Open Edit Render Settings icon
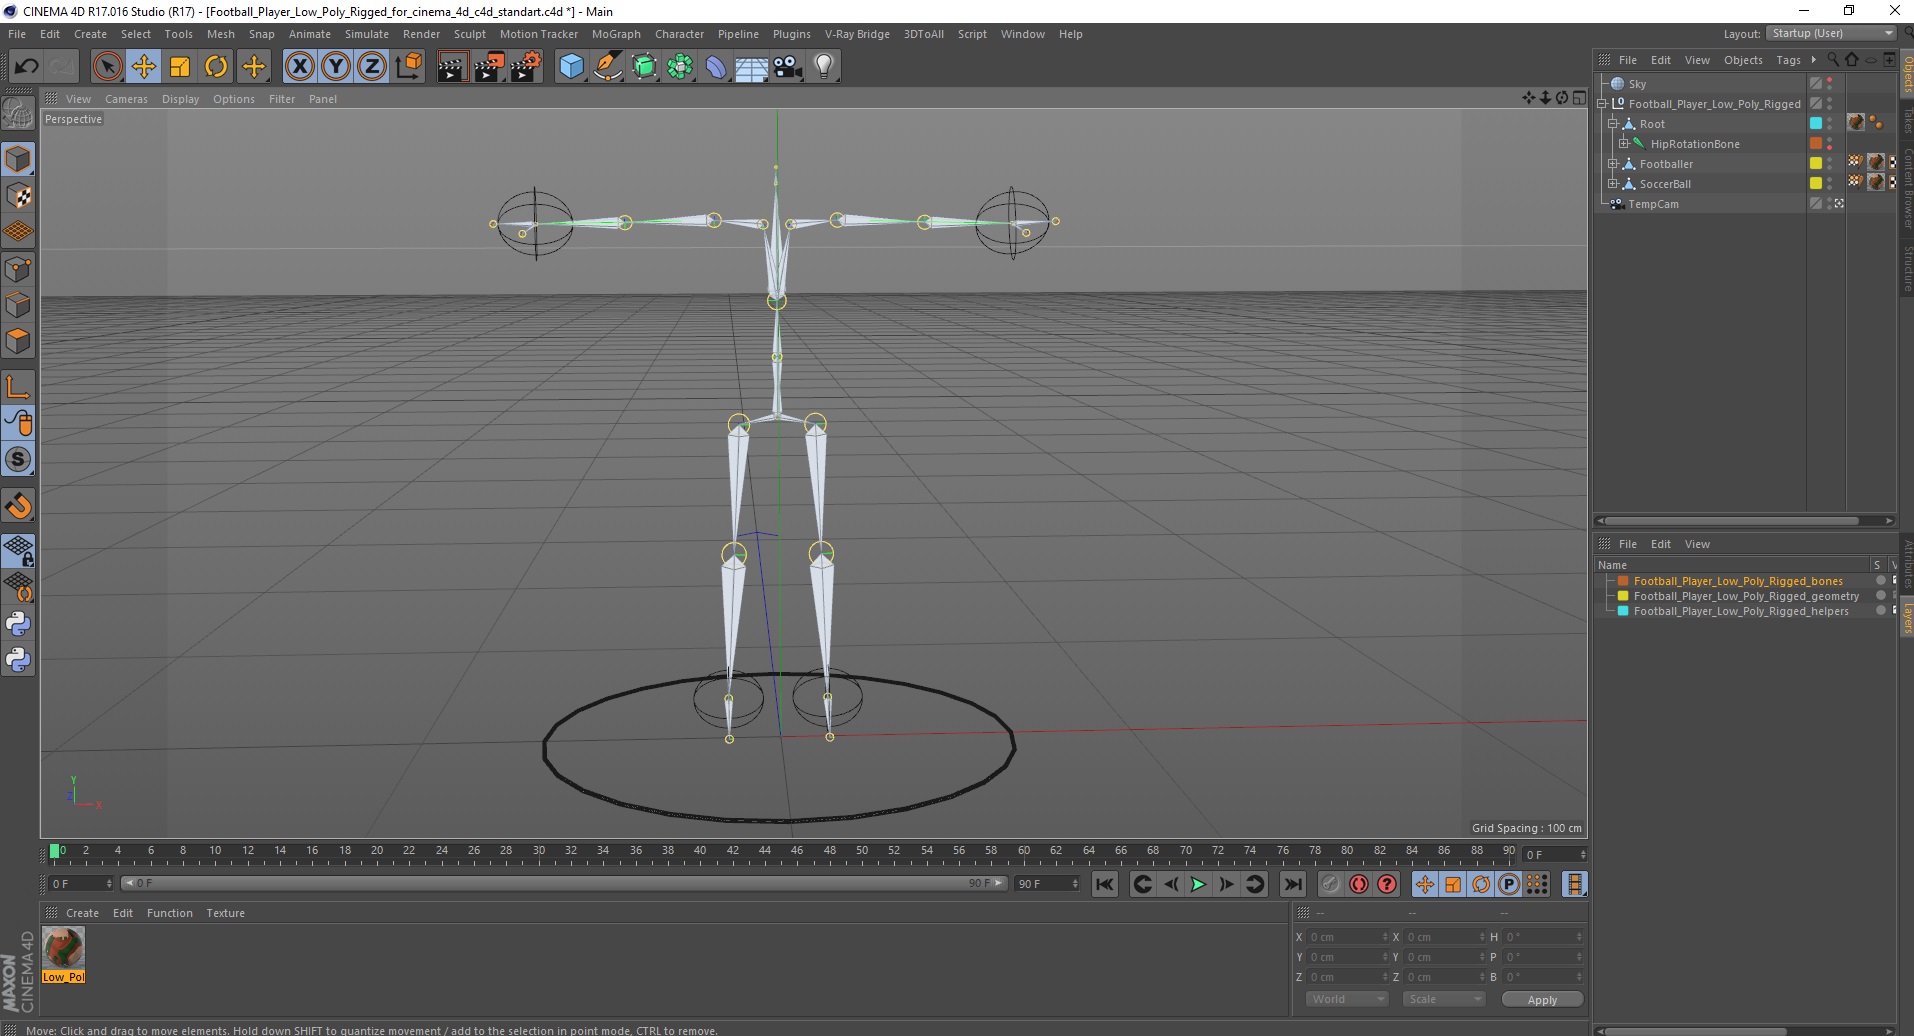1914x1036 pixels. [x=525, y=67]
